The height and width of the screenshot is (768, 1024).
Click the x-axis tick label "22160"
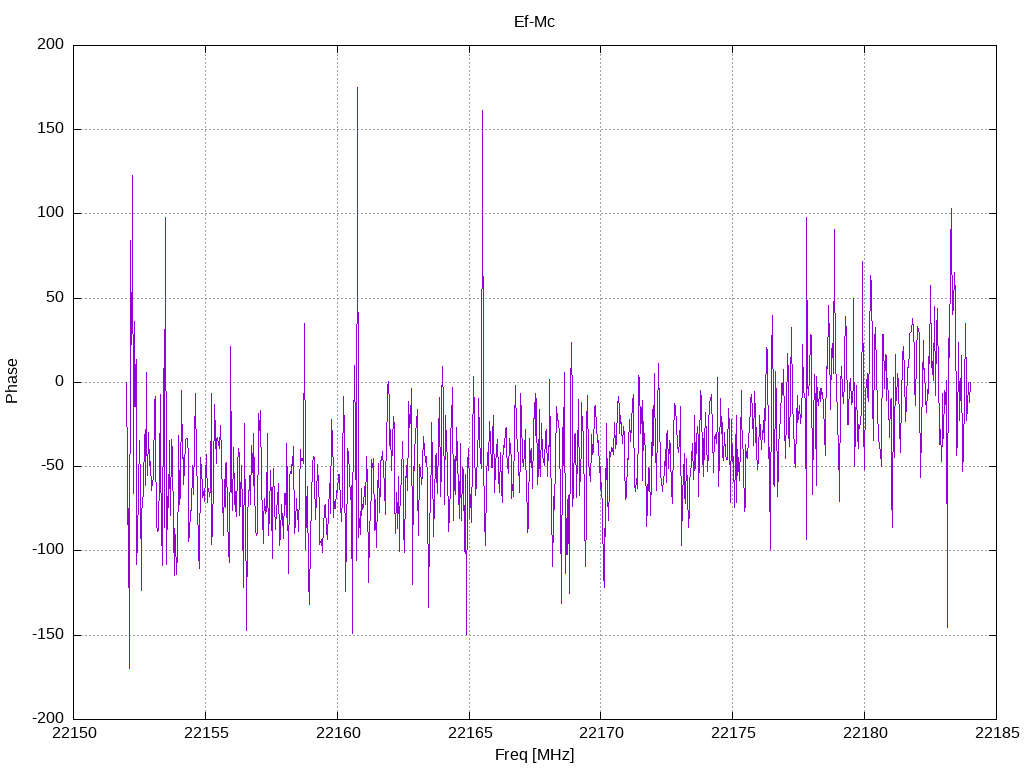pyautogui.click(x=338, y=733)
